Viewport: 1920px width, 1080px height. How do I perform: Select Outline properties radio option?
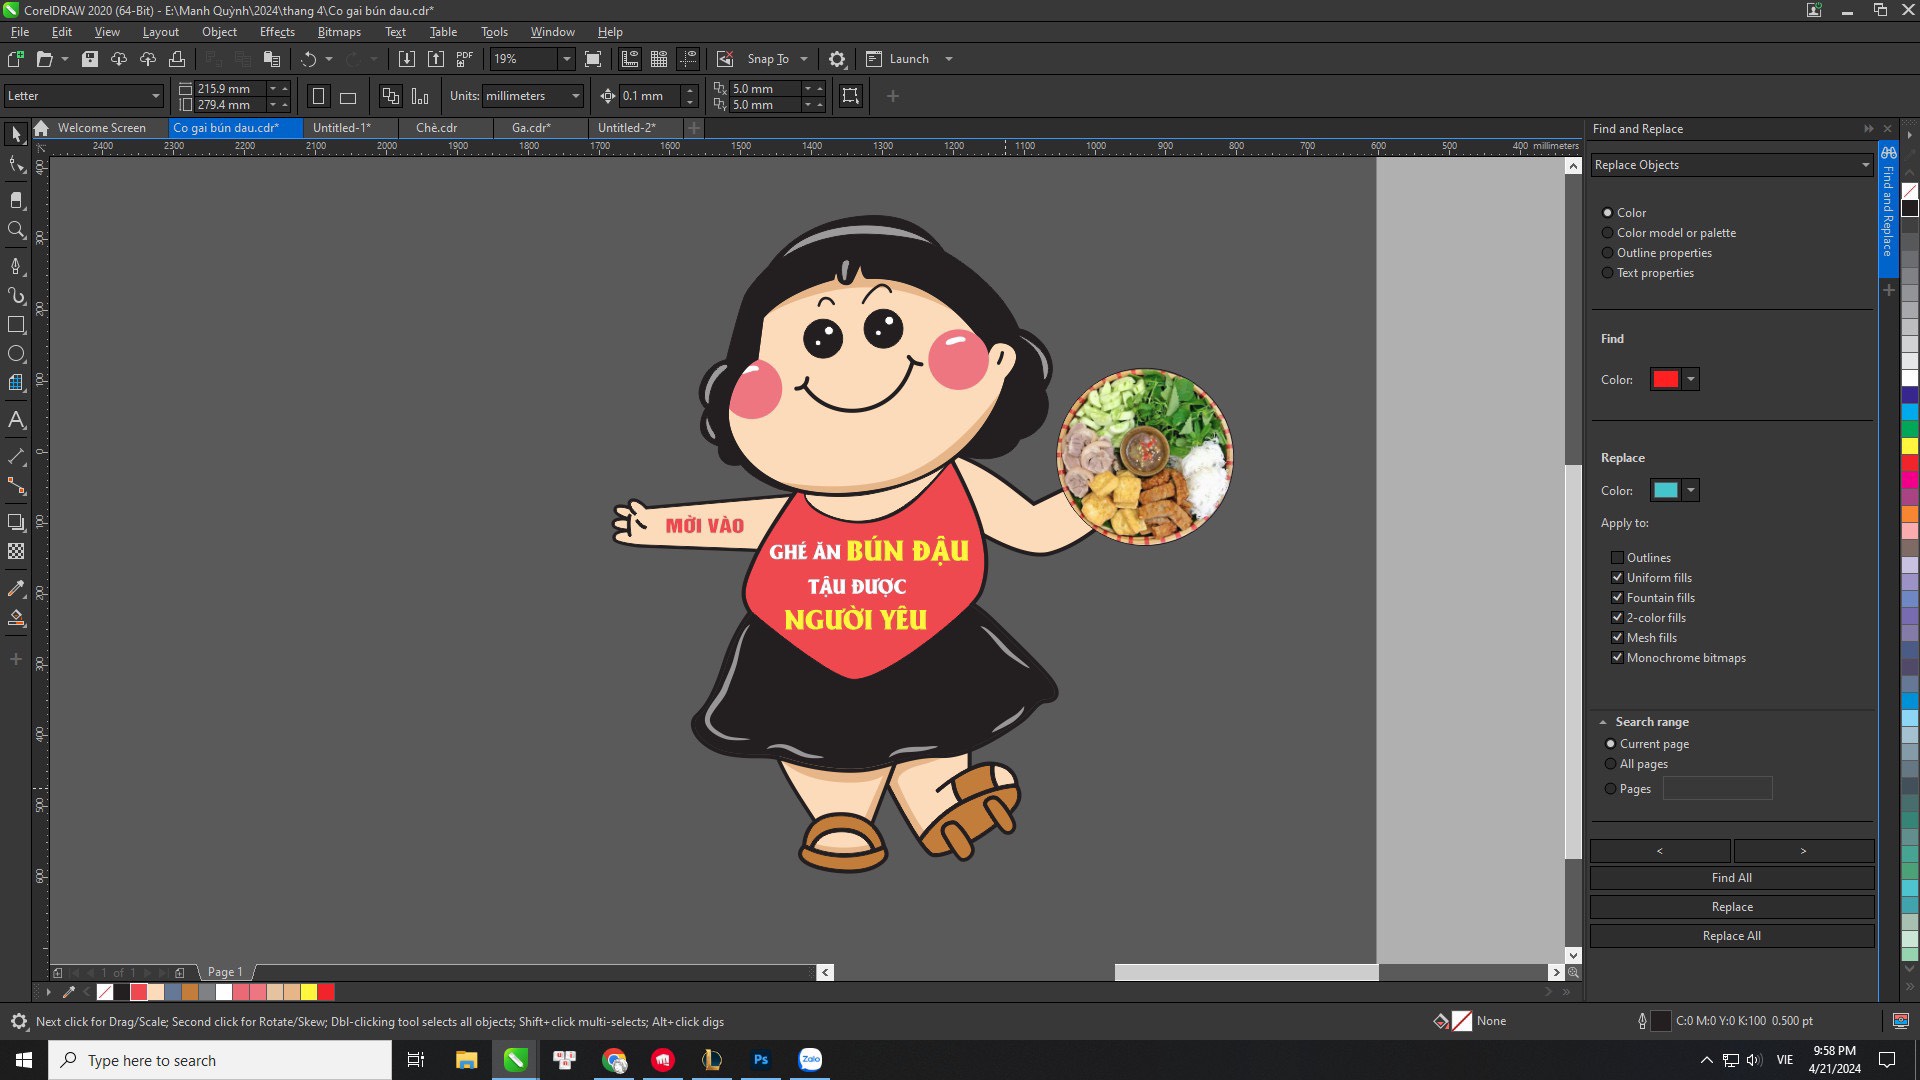(1607, 253)
